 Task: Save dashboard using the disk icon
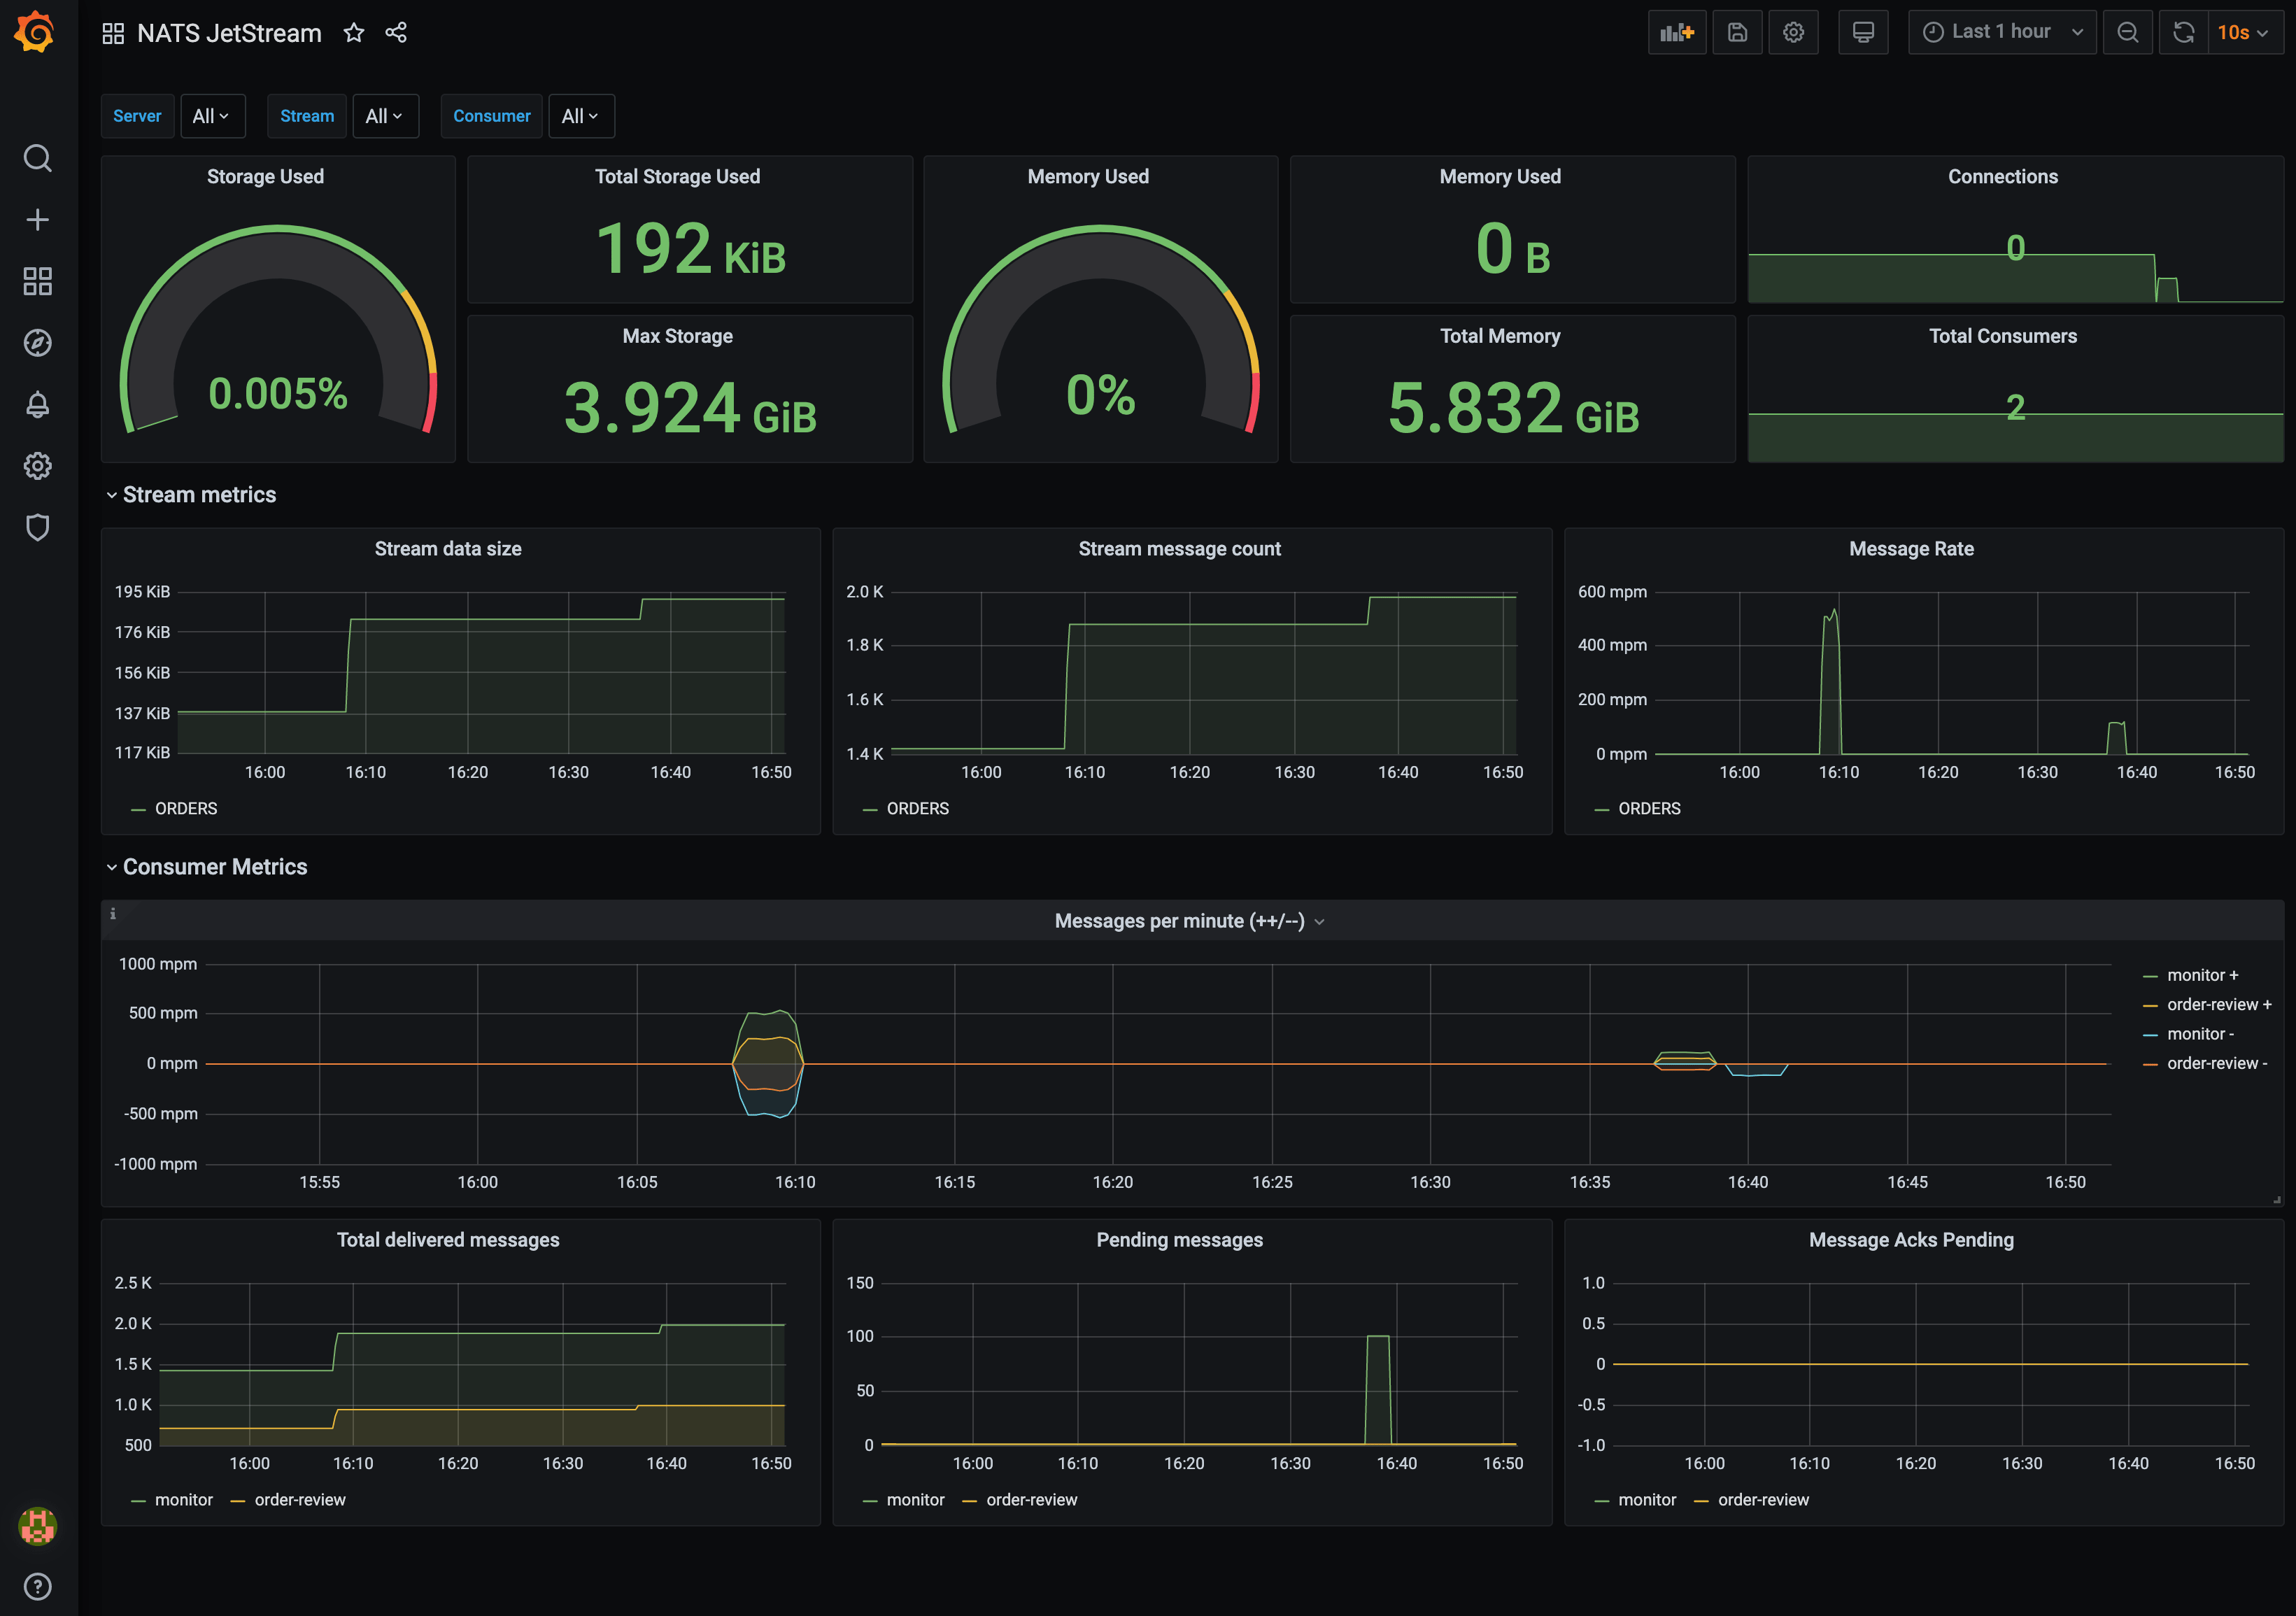1737,32
